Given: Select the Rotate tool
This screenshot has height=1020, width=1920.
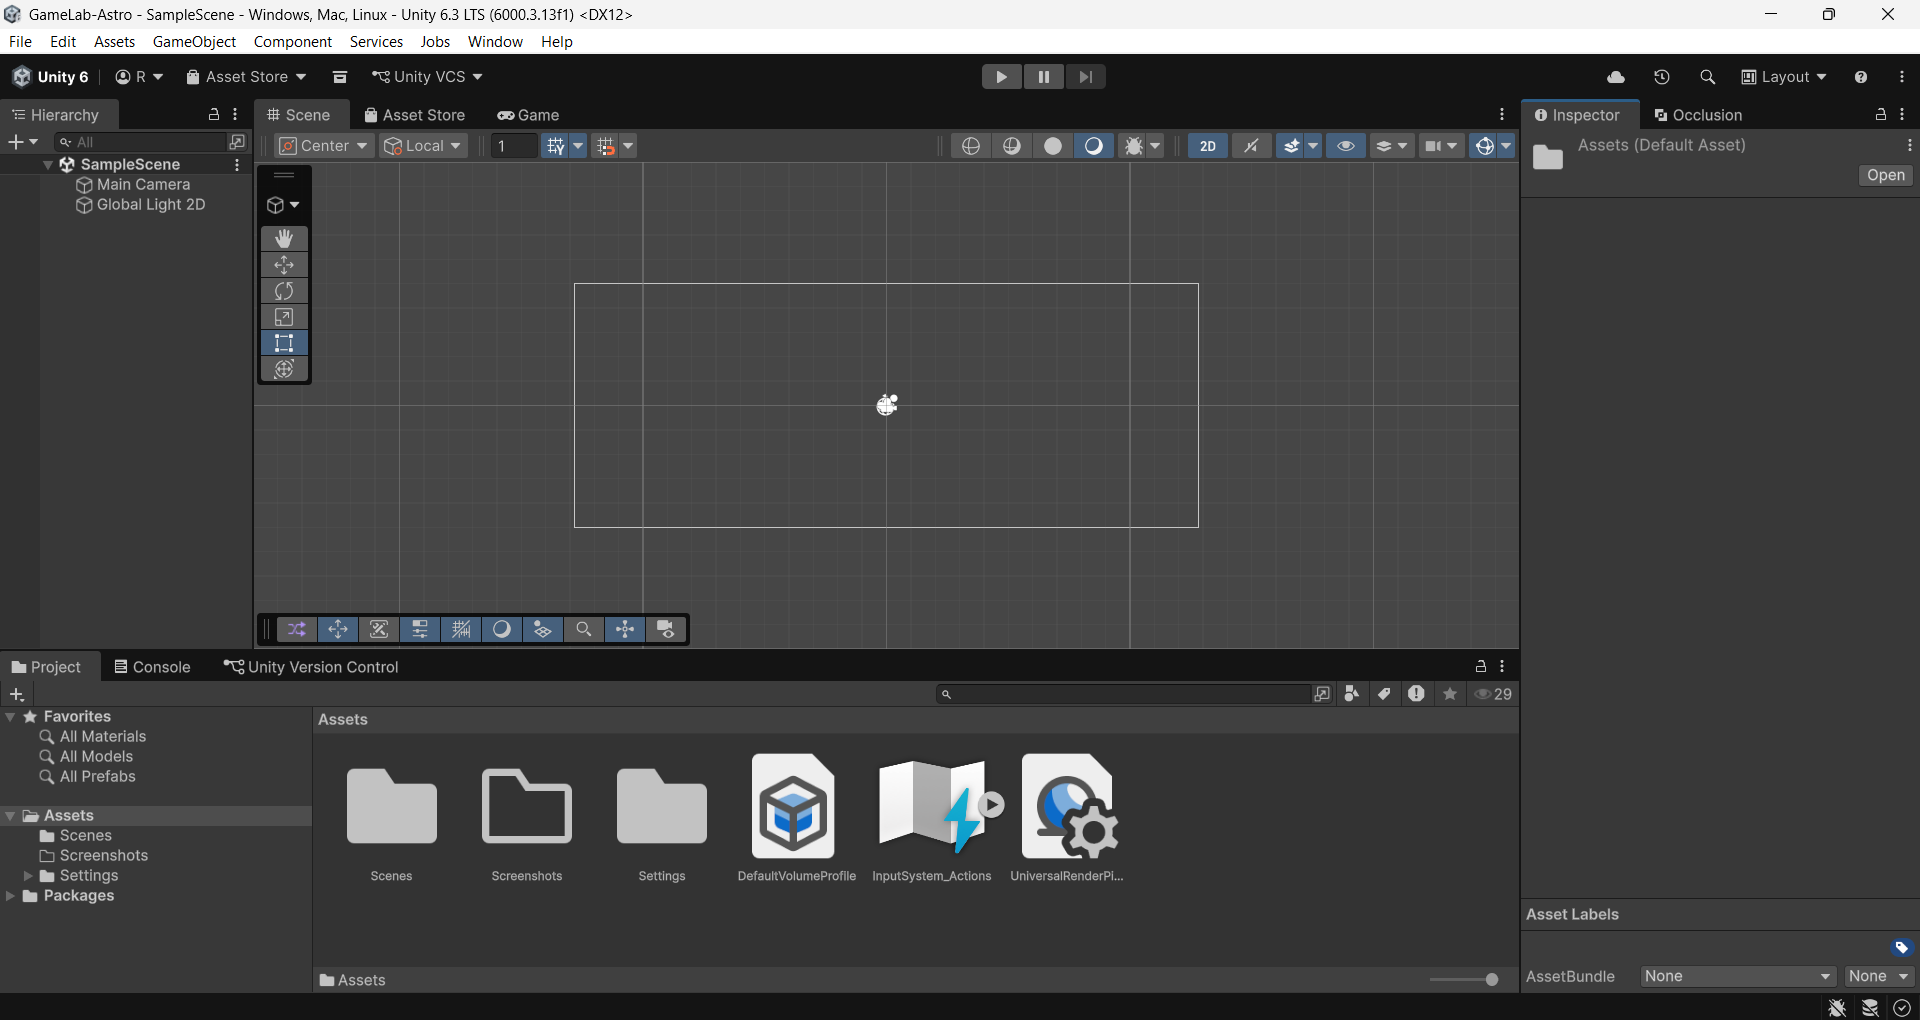Looking at the screenshot, I should coord(284,291).
